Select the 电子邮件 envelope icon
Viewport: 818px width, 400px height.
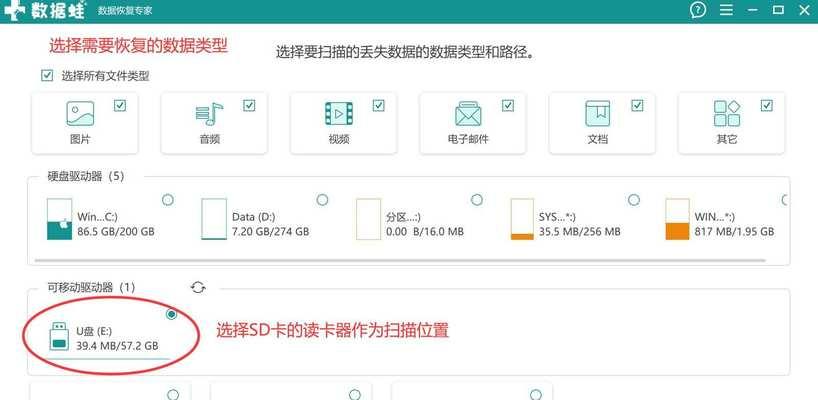point(468,114)
